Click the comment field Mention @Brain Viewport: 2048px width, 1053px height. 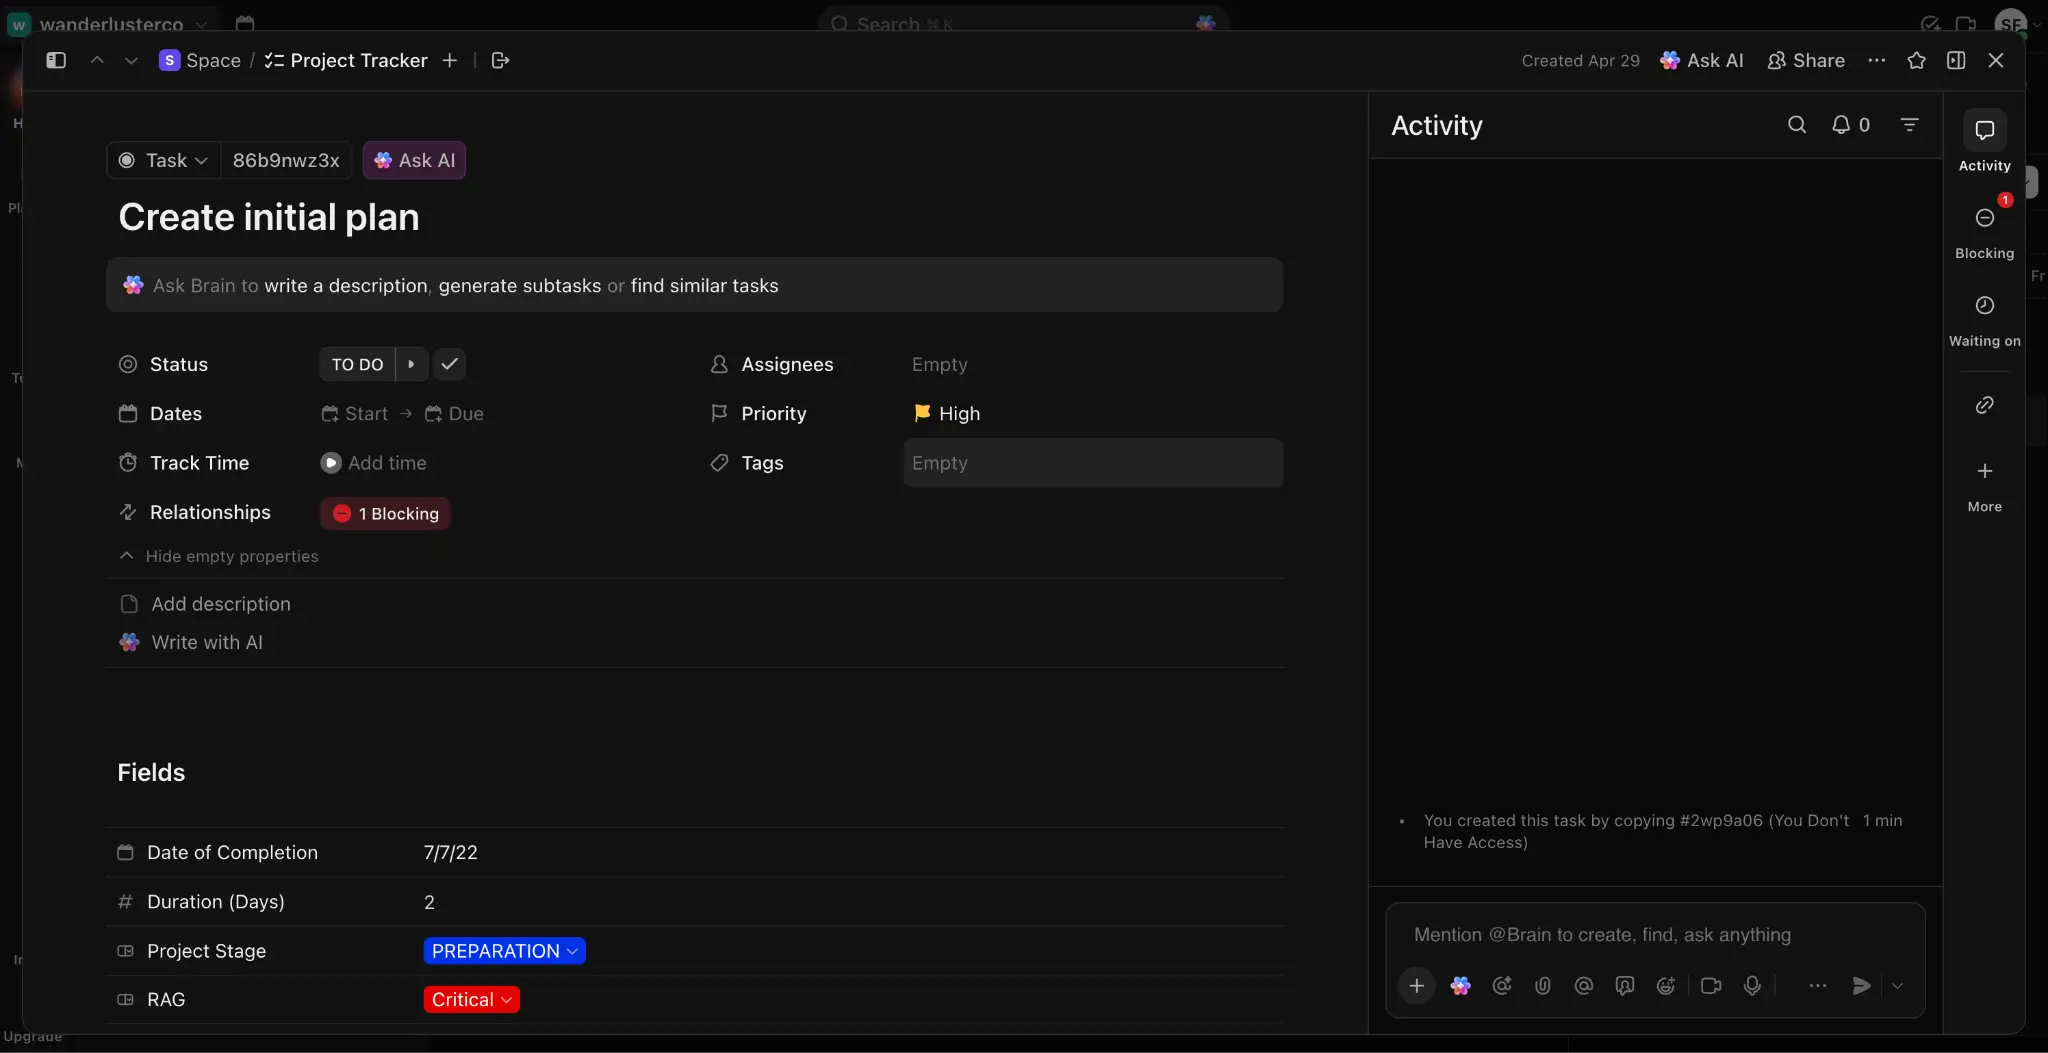click(x=1655, y=934)
